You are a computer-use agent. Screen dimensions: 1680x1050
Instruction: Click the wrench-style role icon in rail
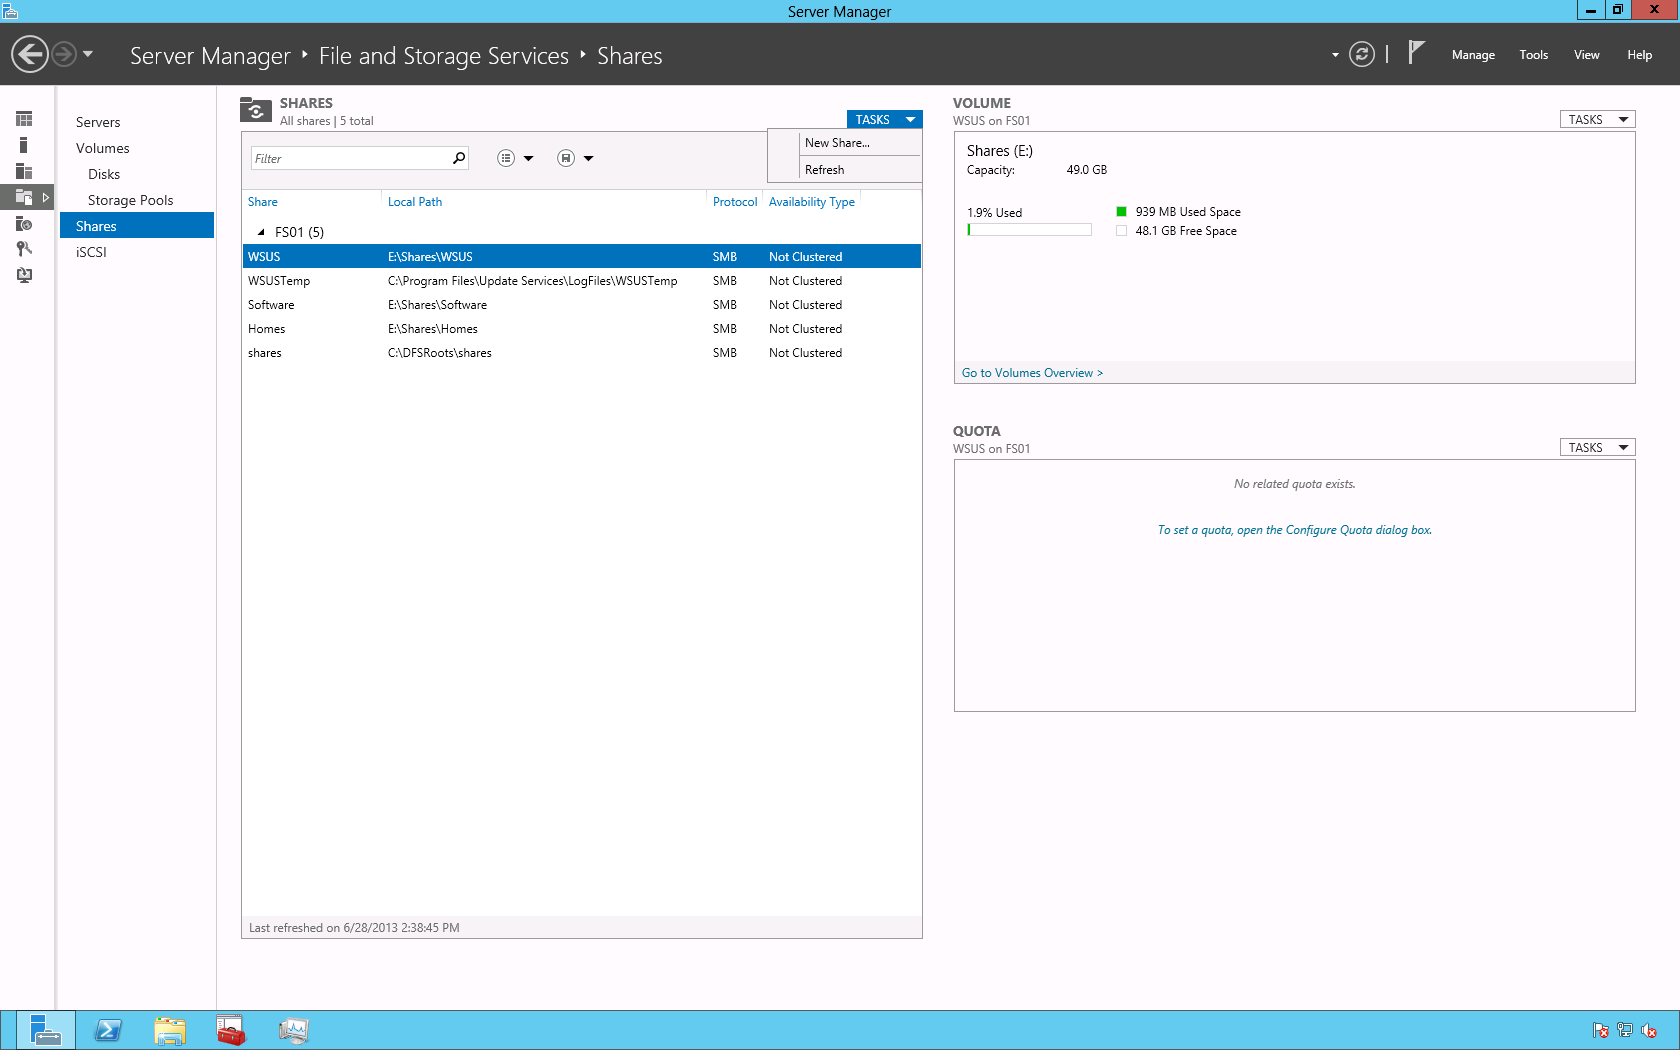24,249
